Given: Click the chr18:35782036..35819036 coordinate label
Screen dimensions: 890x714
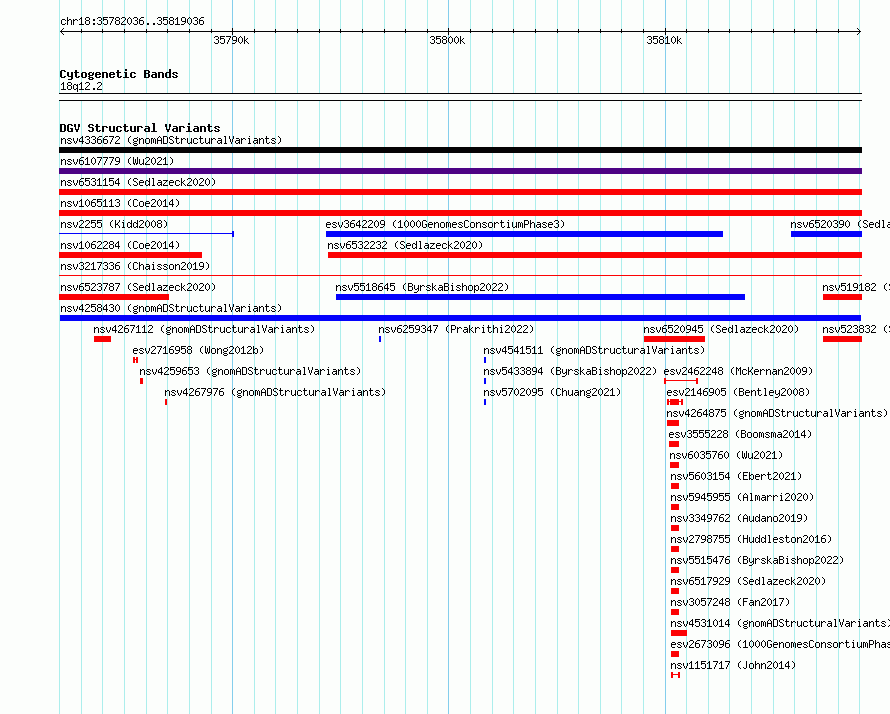Looking at the screenshot, I should (x=132, y=21).
